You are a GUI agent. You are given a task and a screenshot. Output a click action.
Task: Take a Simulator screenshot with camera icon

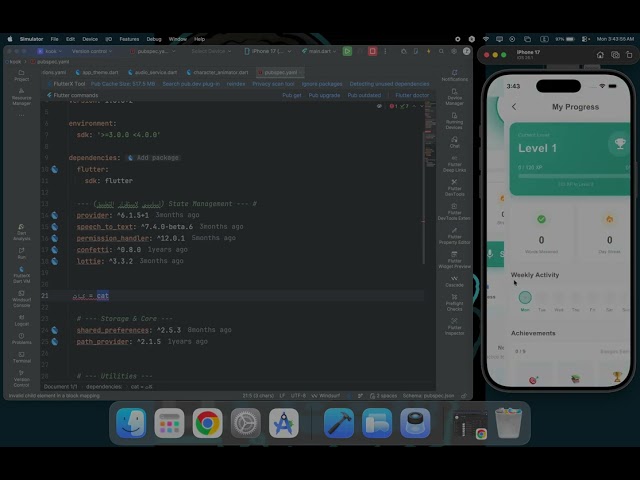point(615,55)
